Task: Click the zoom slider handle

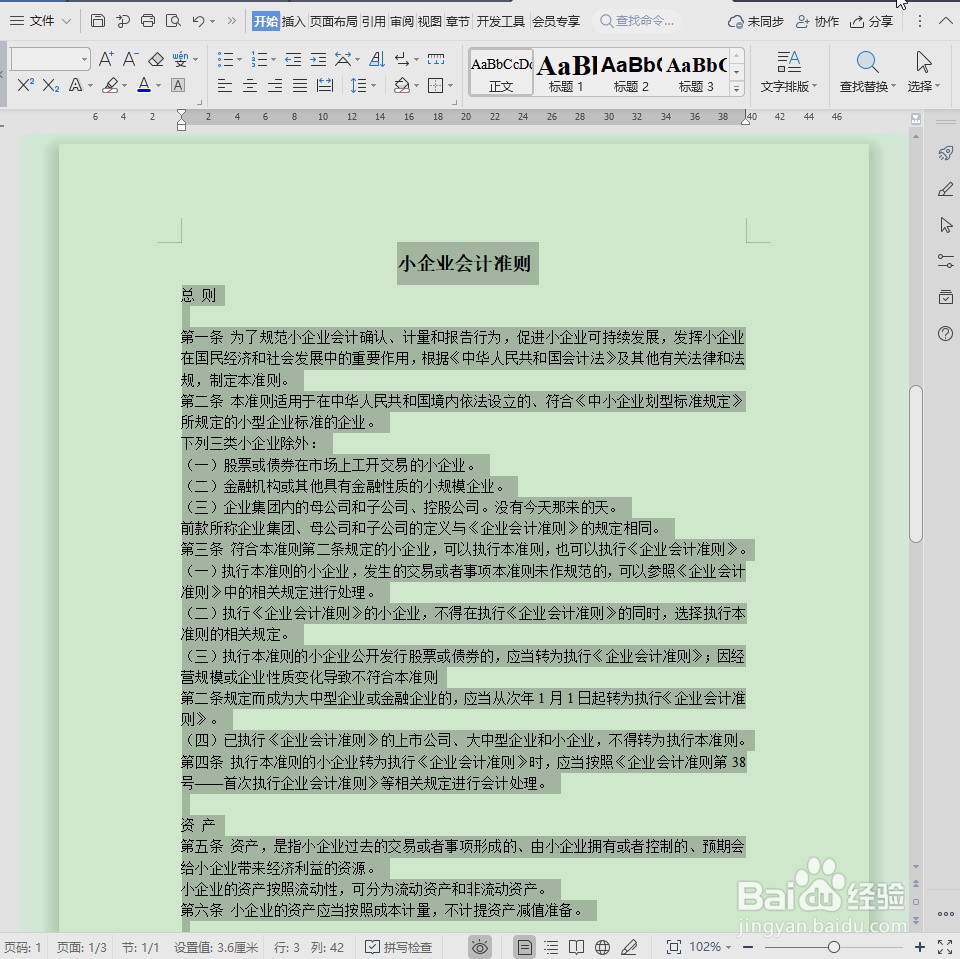Action: [833, 947]
